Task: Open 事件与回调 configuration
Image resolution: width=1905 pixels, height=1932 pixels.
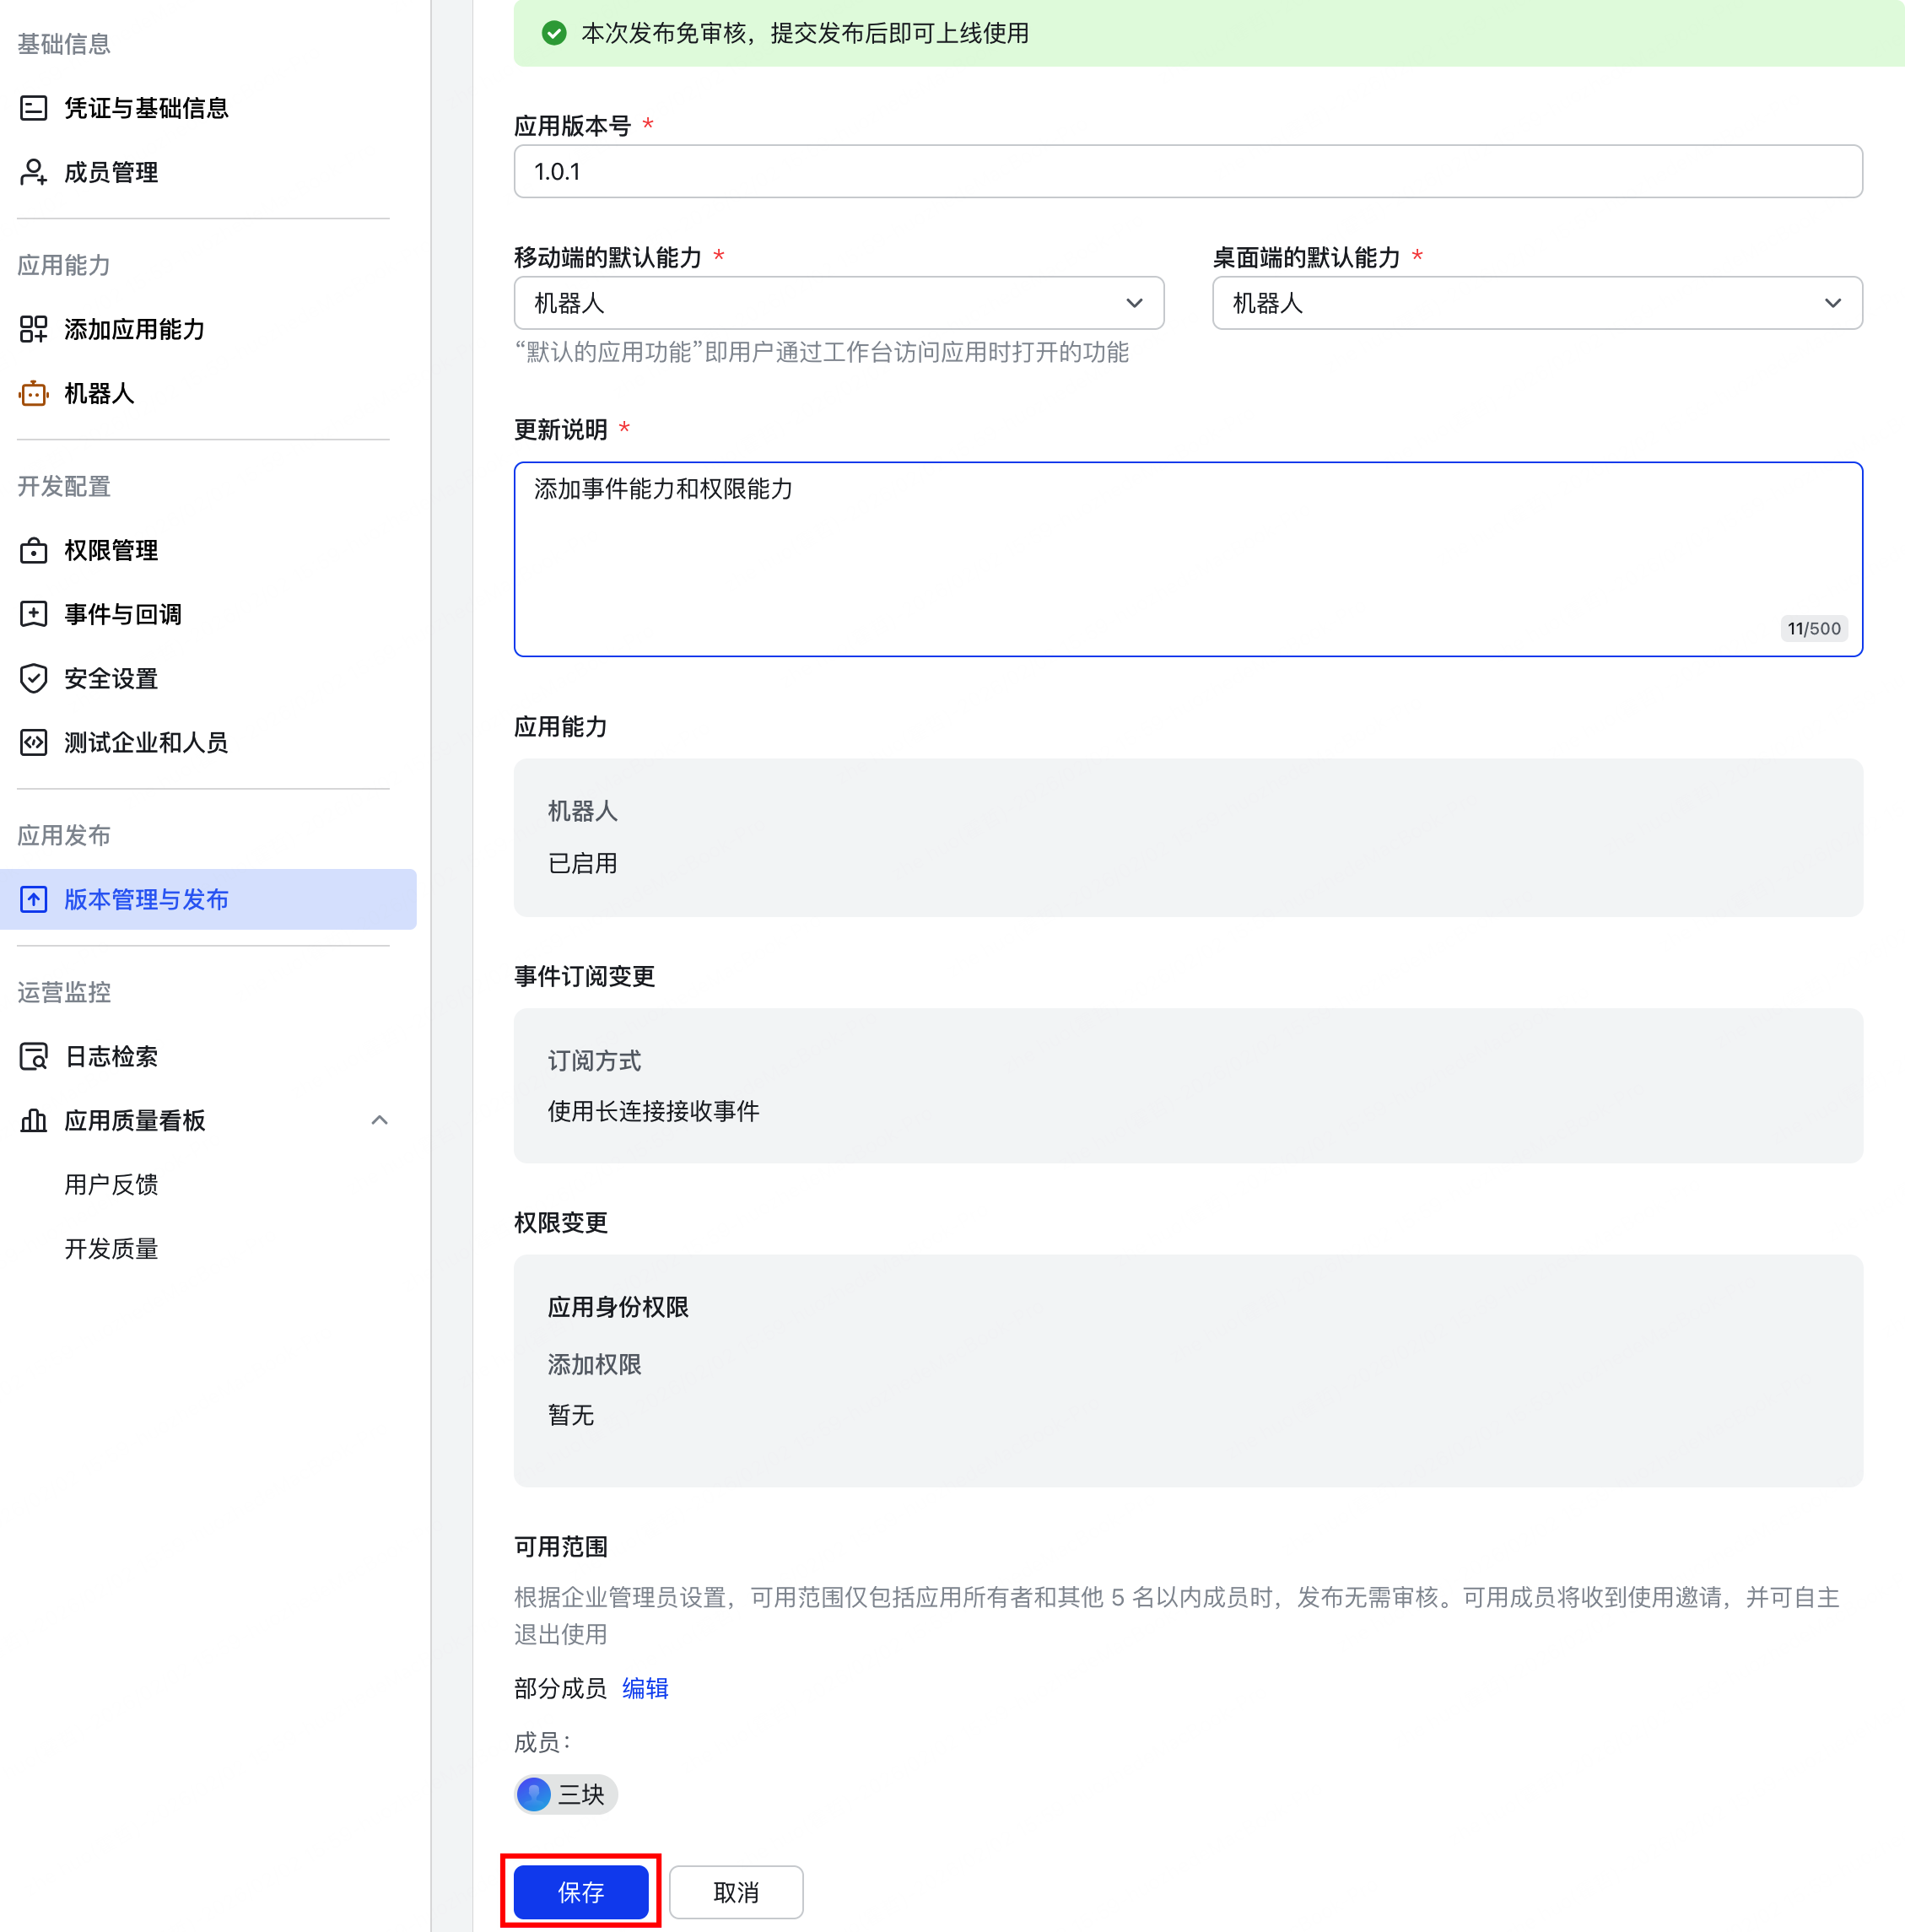Action: pos(121,613)
